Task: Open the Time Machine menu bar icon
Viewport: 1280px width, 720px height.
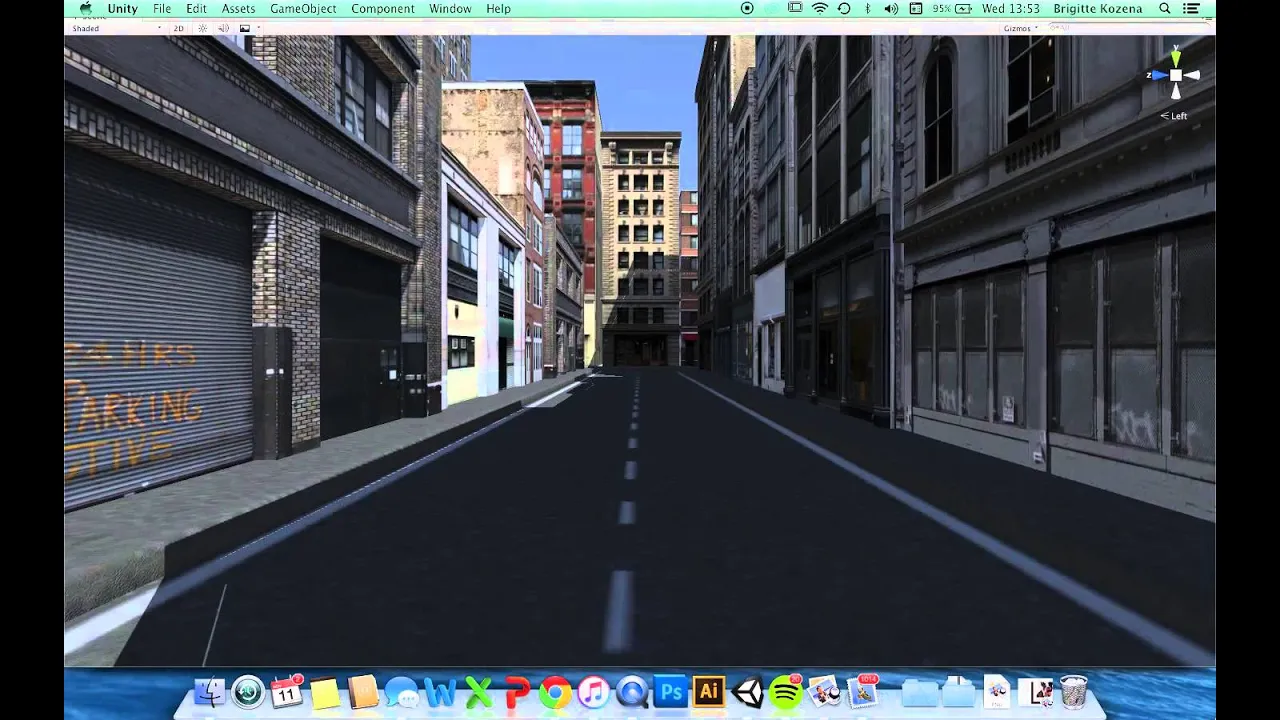Action: coord(844,8)
